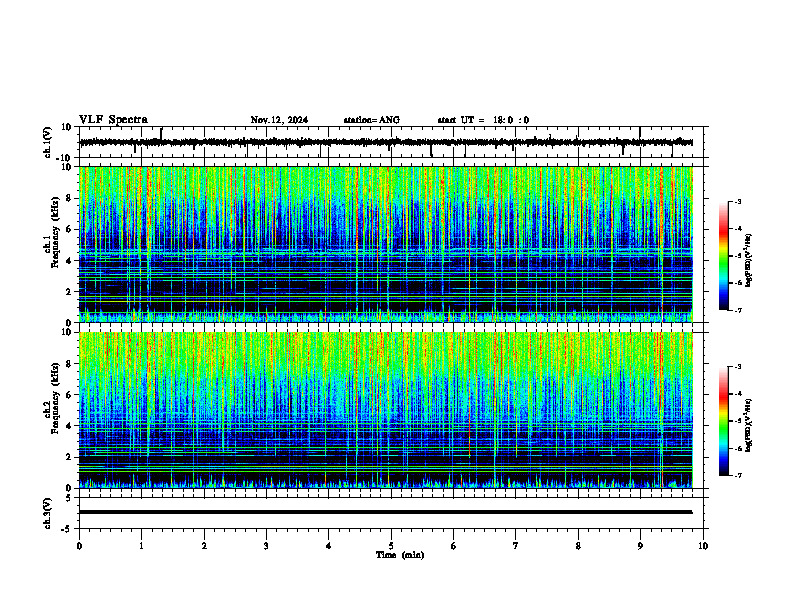Click the ch.2 spectrogram color scale bar
Image resolution: width=792 pixels, height=612 pixels.
[x=723, y=421]
